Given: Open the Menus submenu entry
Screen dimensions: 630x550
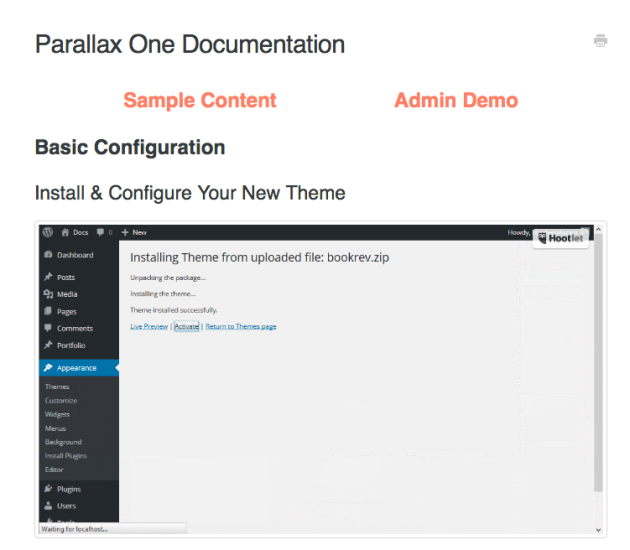Looking at the screenshot, I should coord(55,428).
